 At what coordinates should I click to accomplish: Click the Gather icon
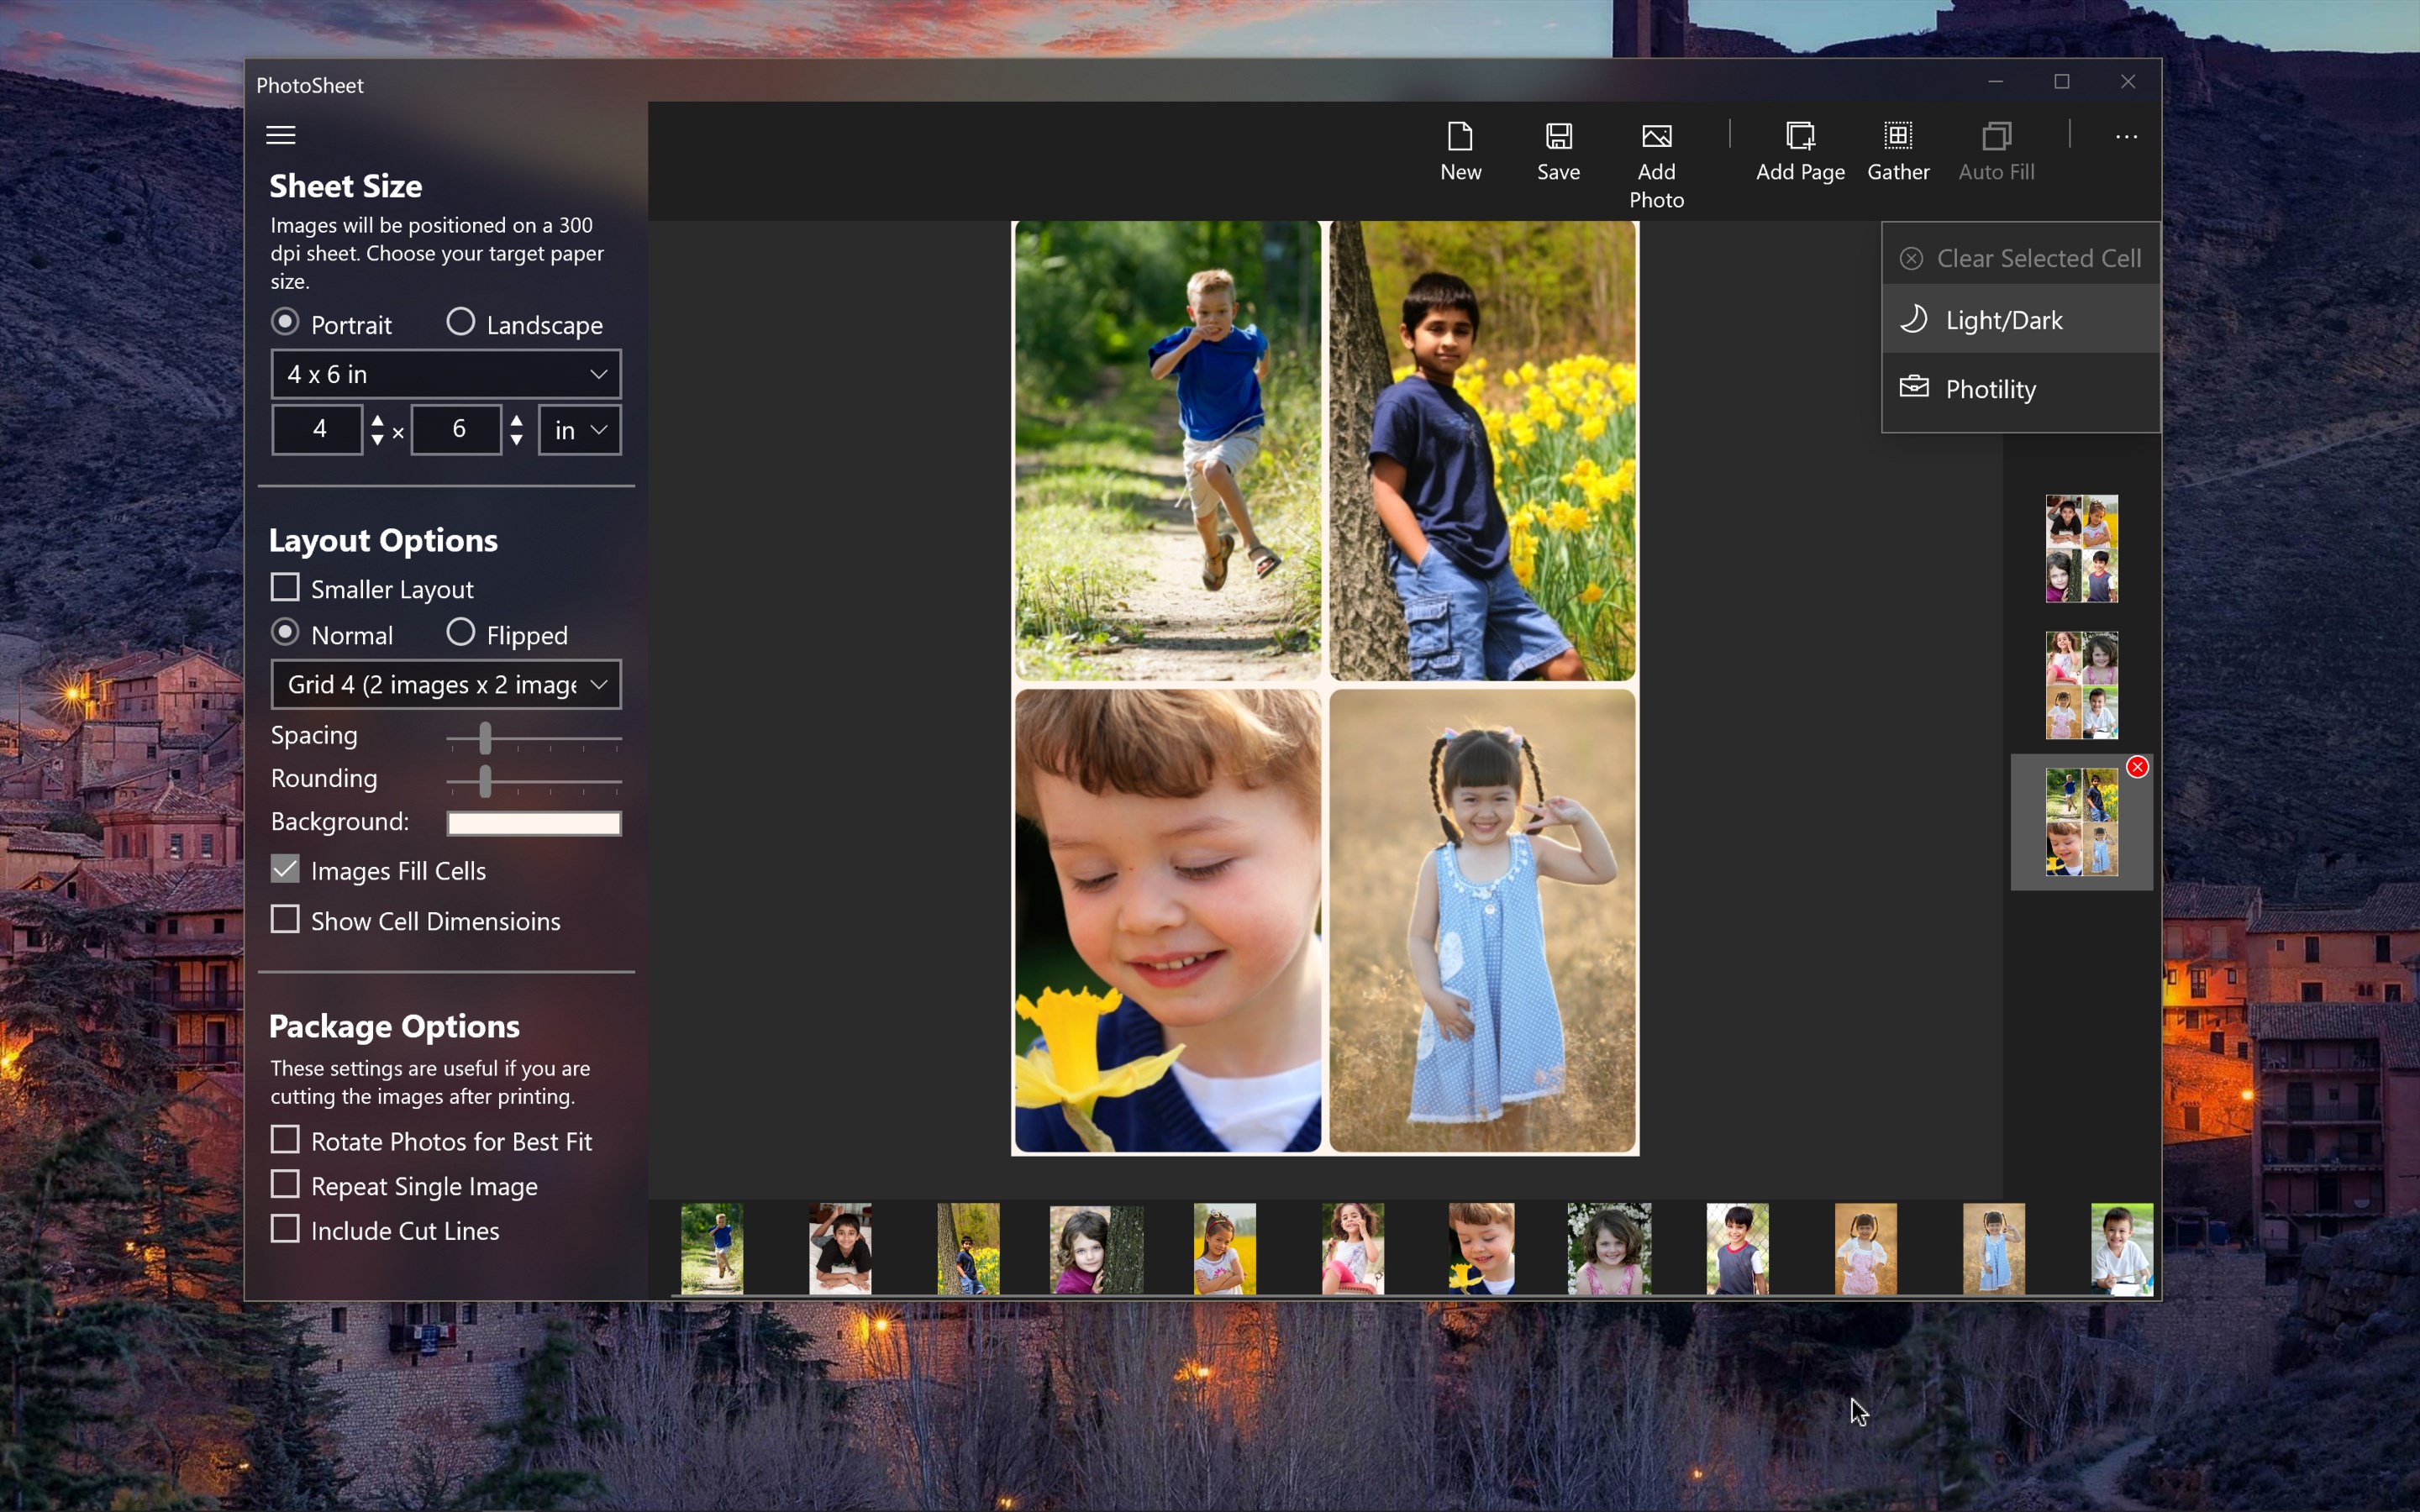1897,136
